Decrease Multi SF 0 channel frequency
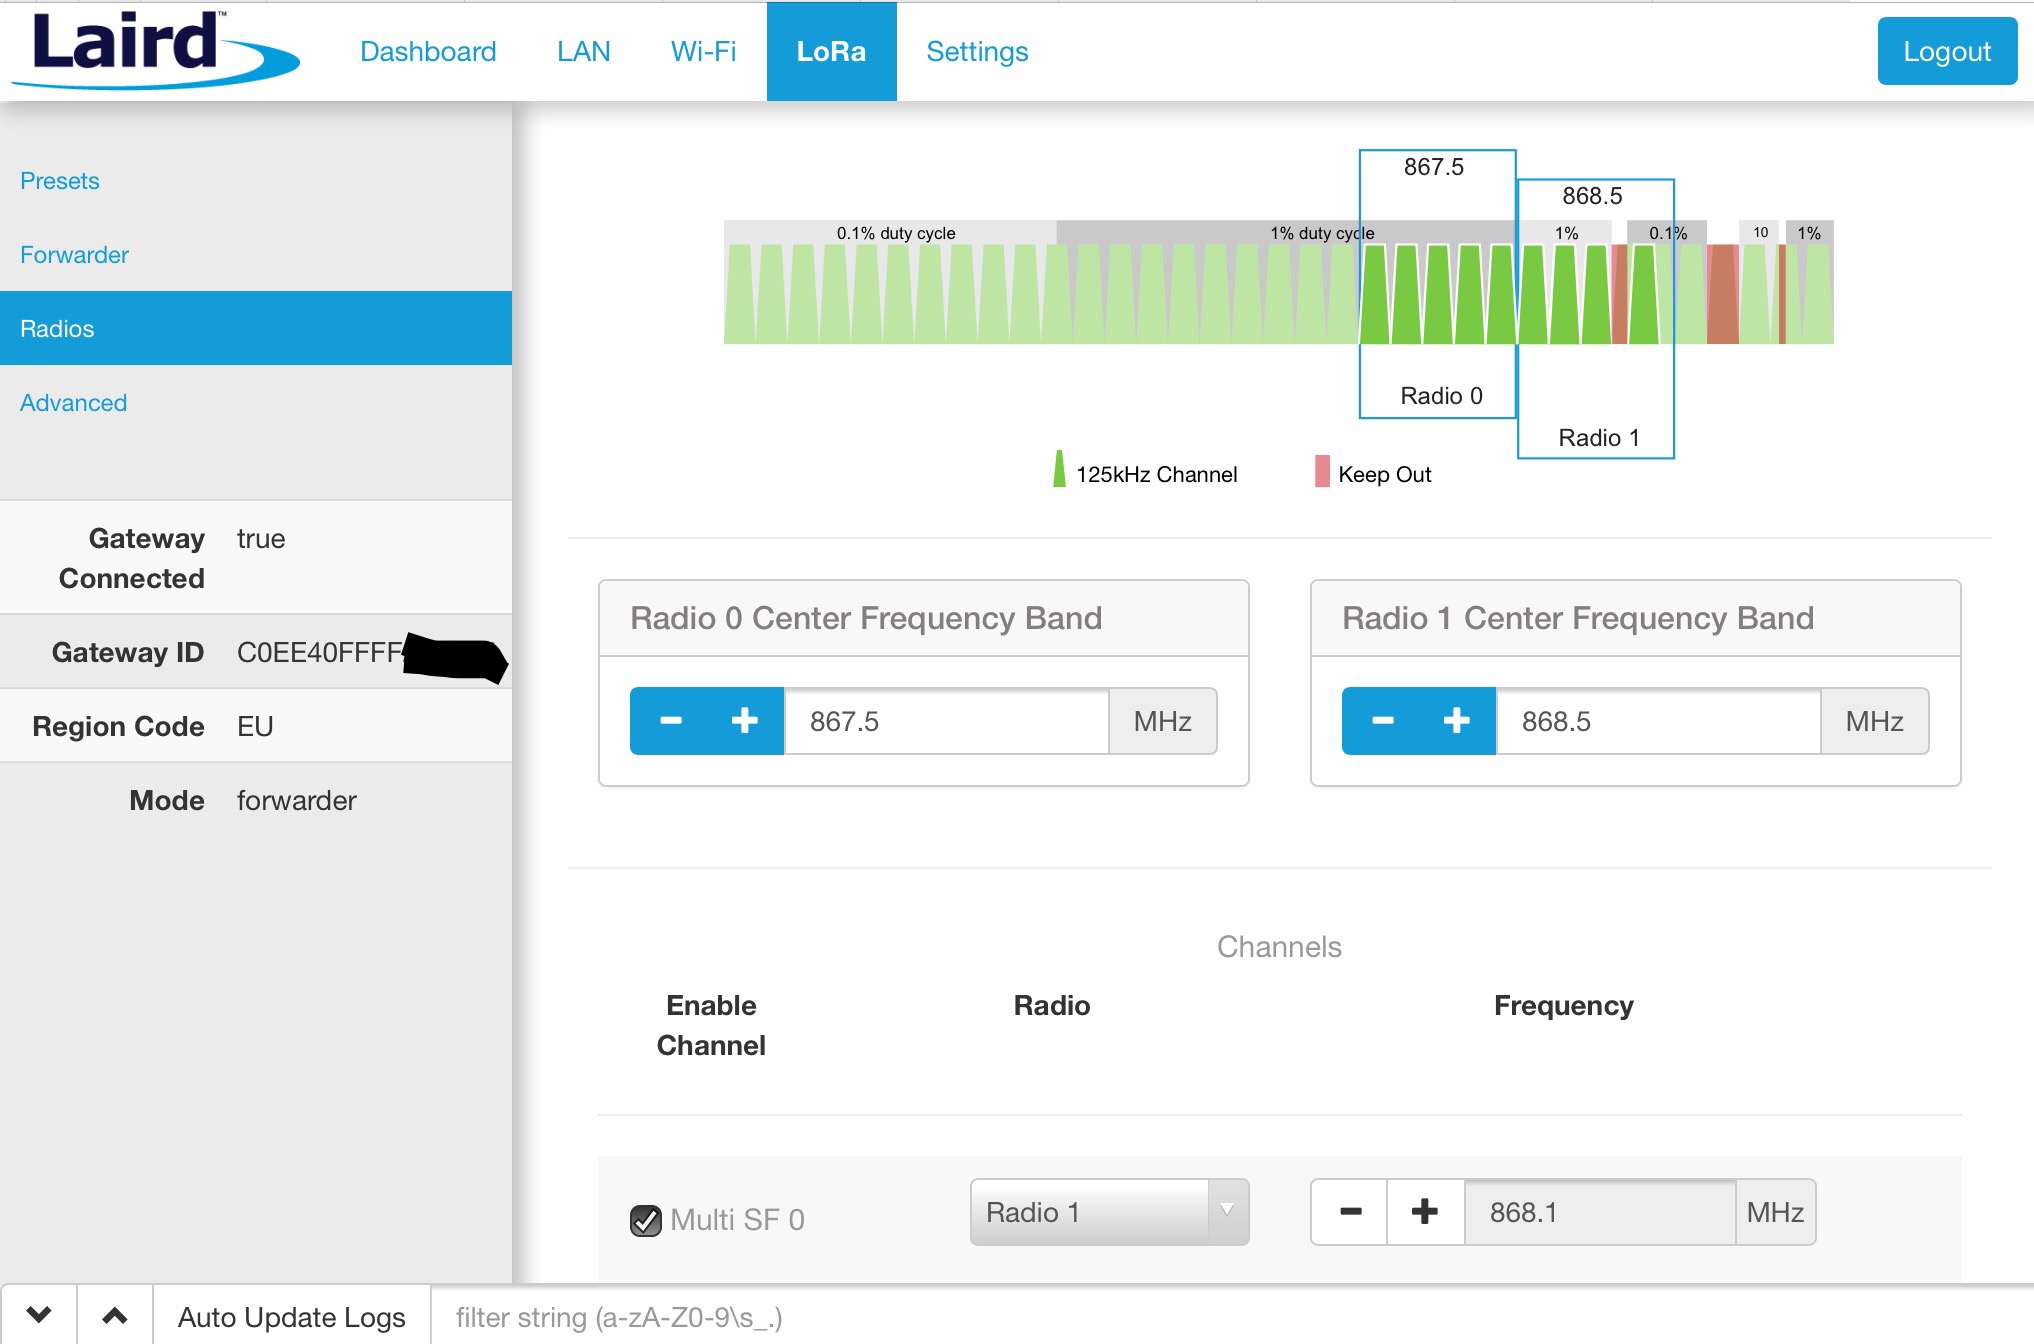 pos(1350,1212)
